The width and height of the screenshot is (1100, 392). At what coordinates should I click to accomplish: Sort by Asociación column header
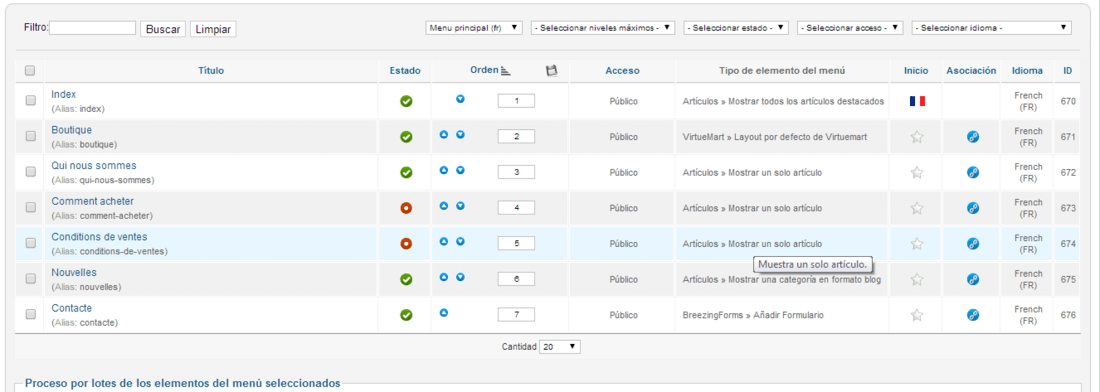click(x=971, y=70)
